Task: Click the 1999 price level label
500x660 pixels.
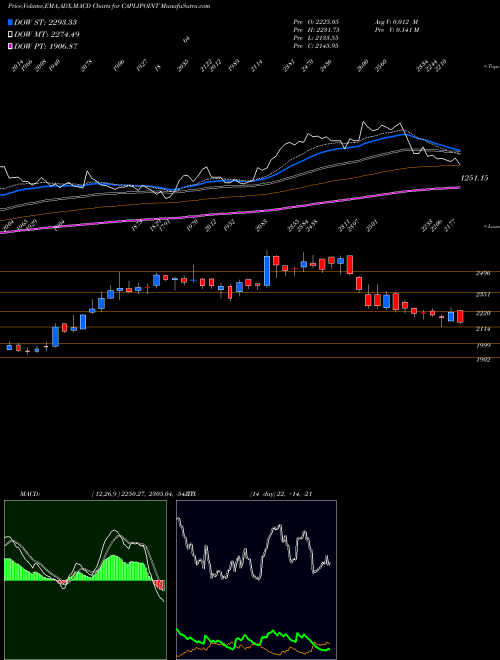Action: point(483,346)
